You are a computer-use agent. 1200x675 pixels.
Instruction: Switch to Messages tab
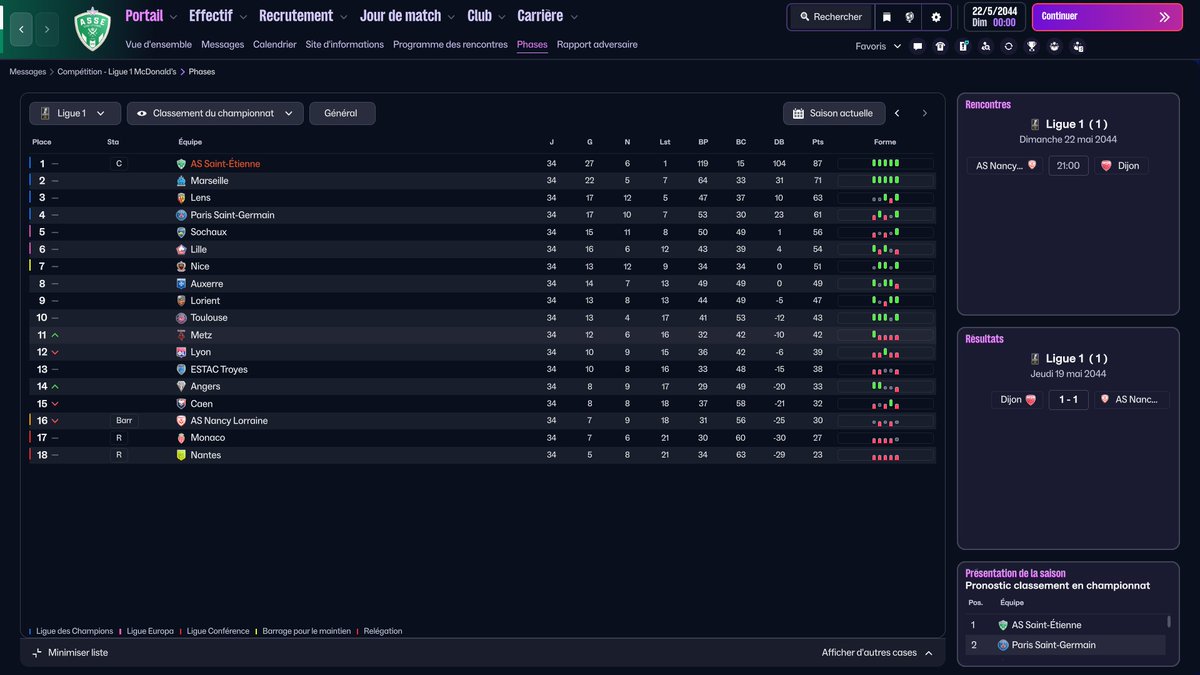click(x=222, y=45)
